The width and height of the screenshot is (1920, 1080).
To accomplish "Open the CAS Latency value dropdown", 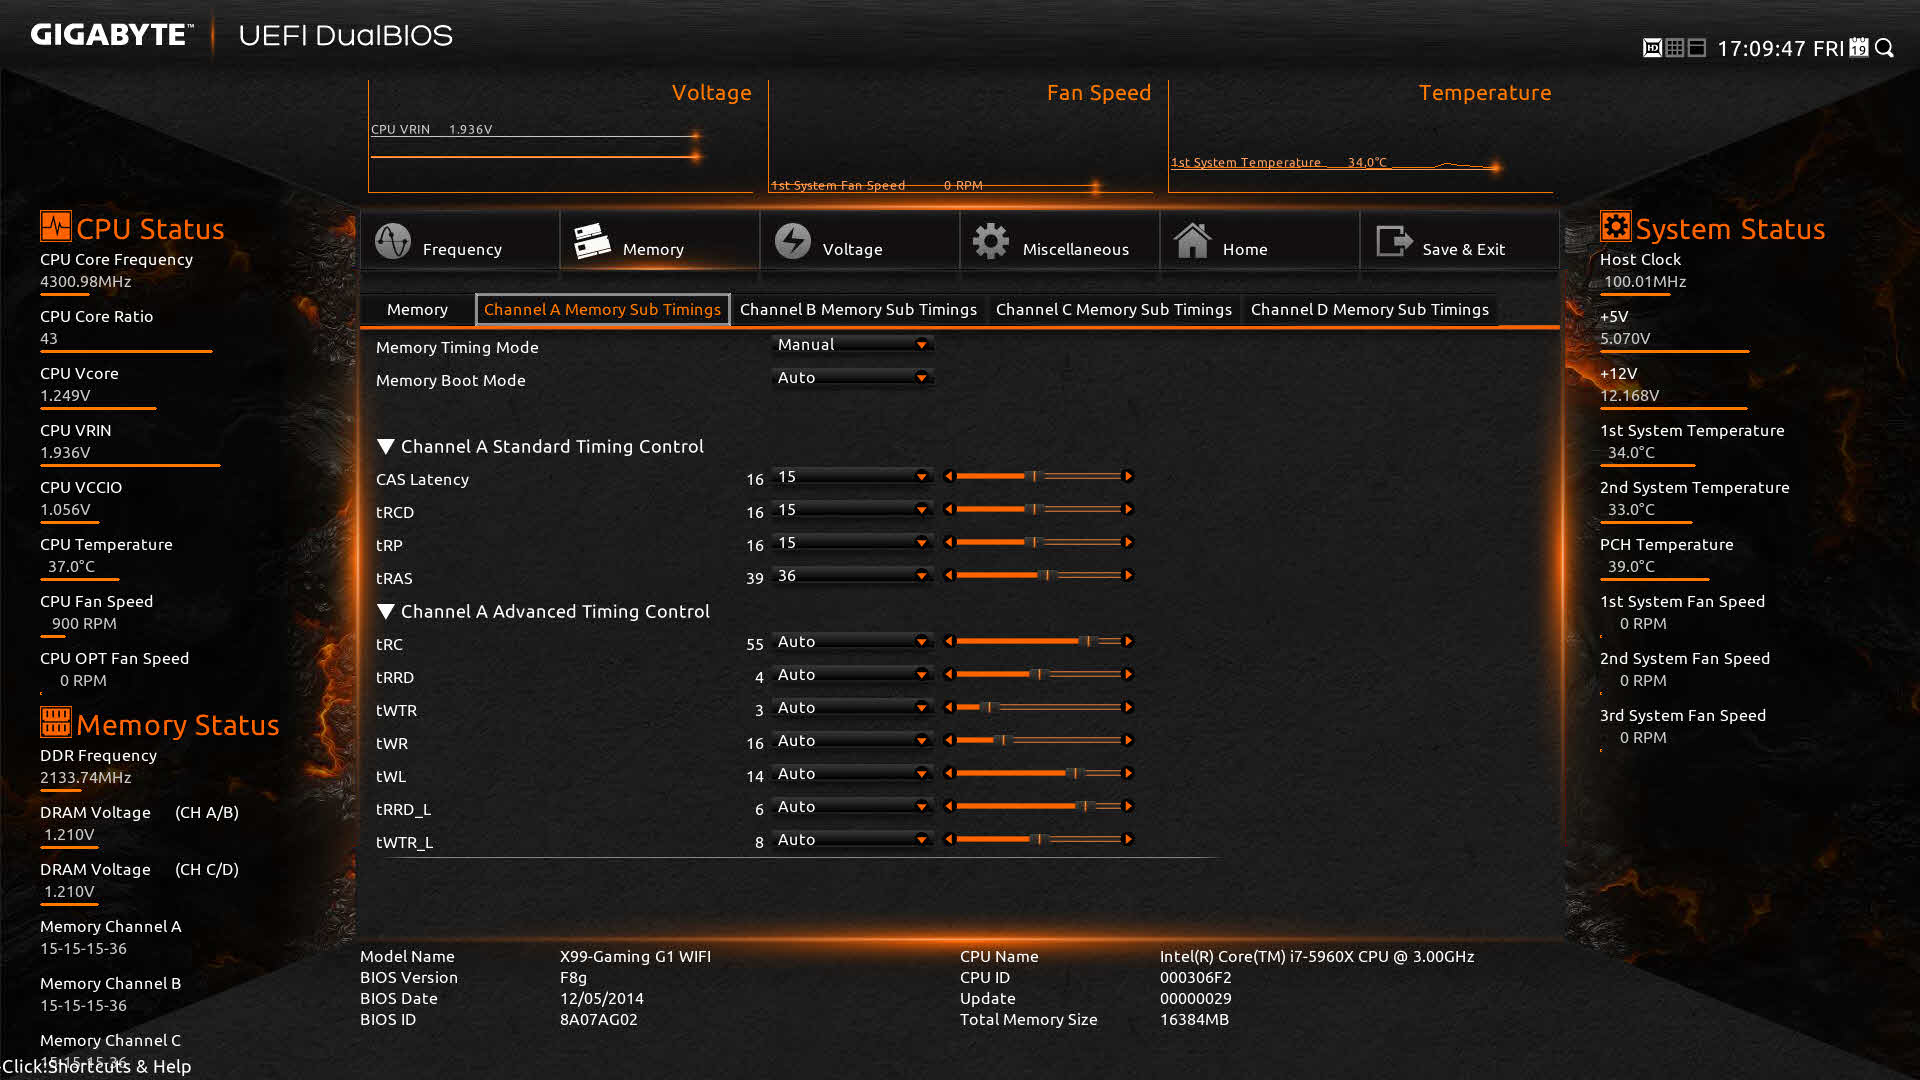I will pos(853,476).
